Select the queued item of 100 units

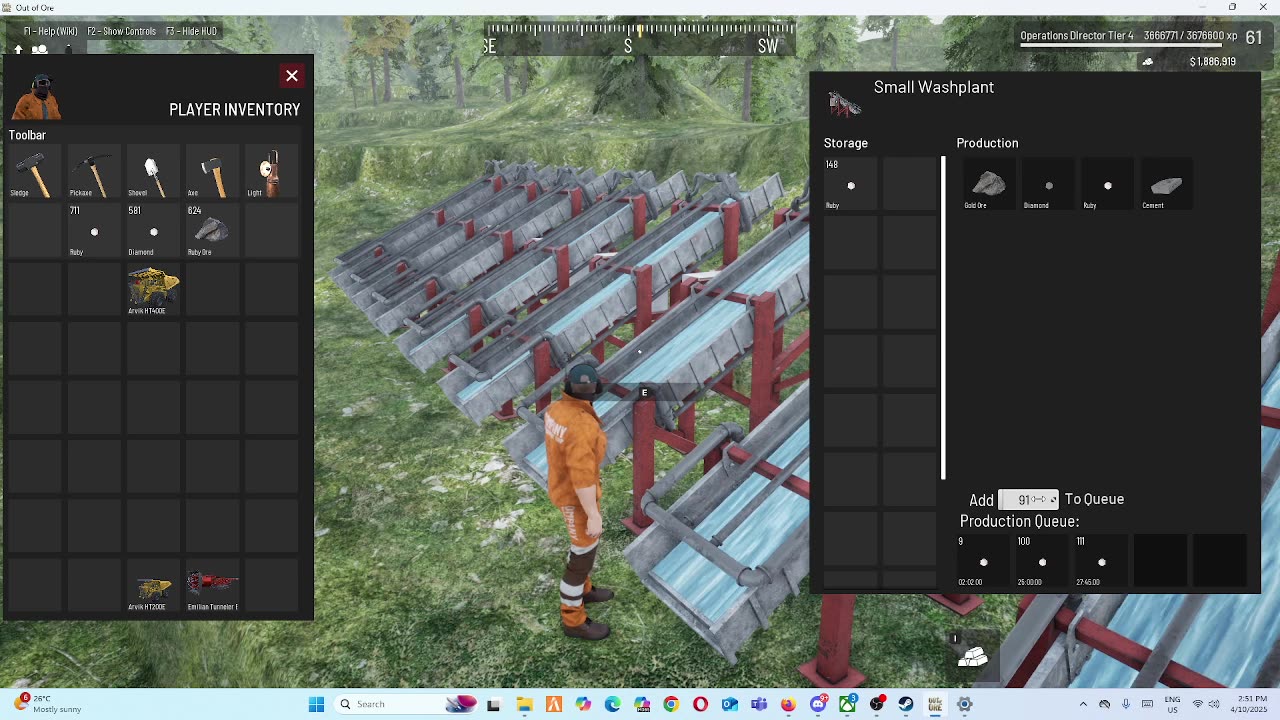coord(1042,561)
